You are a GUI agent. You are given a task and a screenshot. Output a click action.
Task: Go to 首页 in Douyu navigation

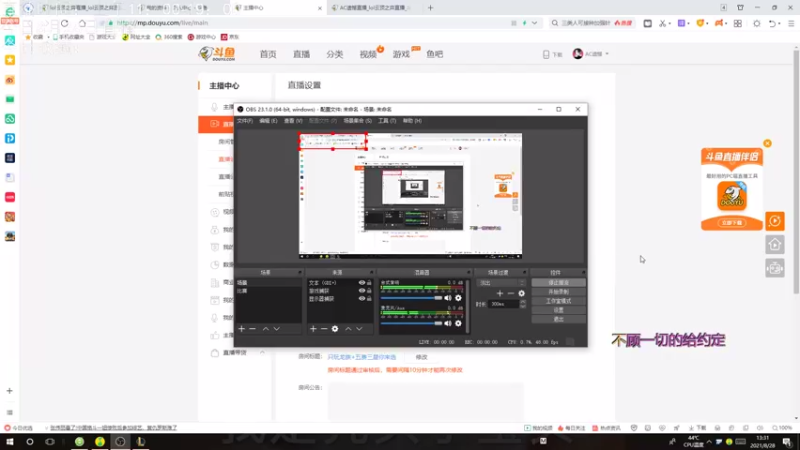tap(268, 54)
